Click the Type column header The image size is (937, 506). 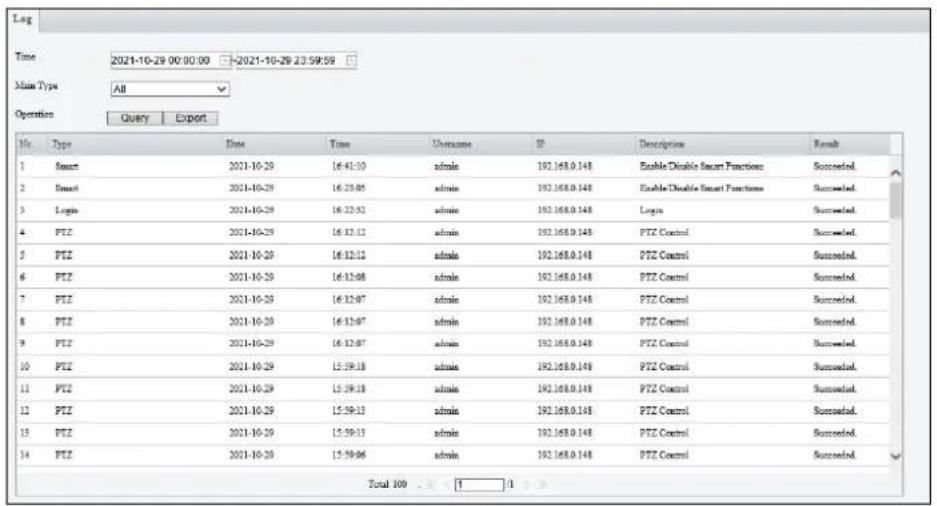pos(62,144)
